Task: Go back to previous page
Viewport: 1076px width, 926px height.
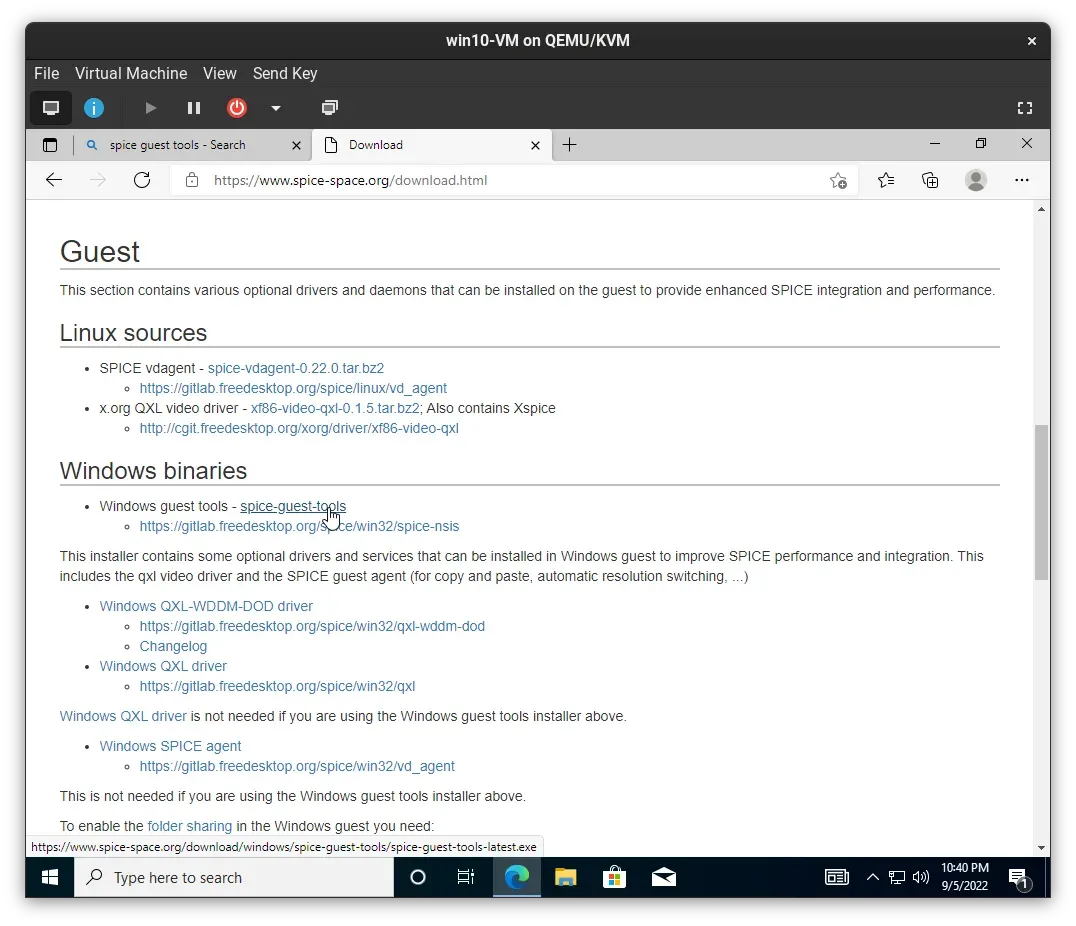Action: 54,180
